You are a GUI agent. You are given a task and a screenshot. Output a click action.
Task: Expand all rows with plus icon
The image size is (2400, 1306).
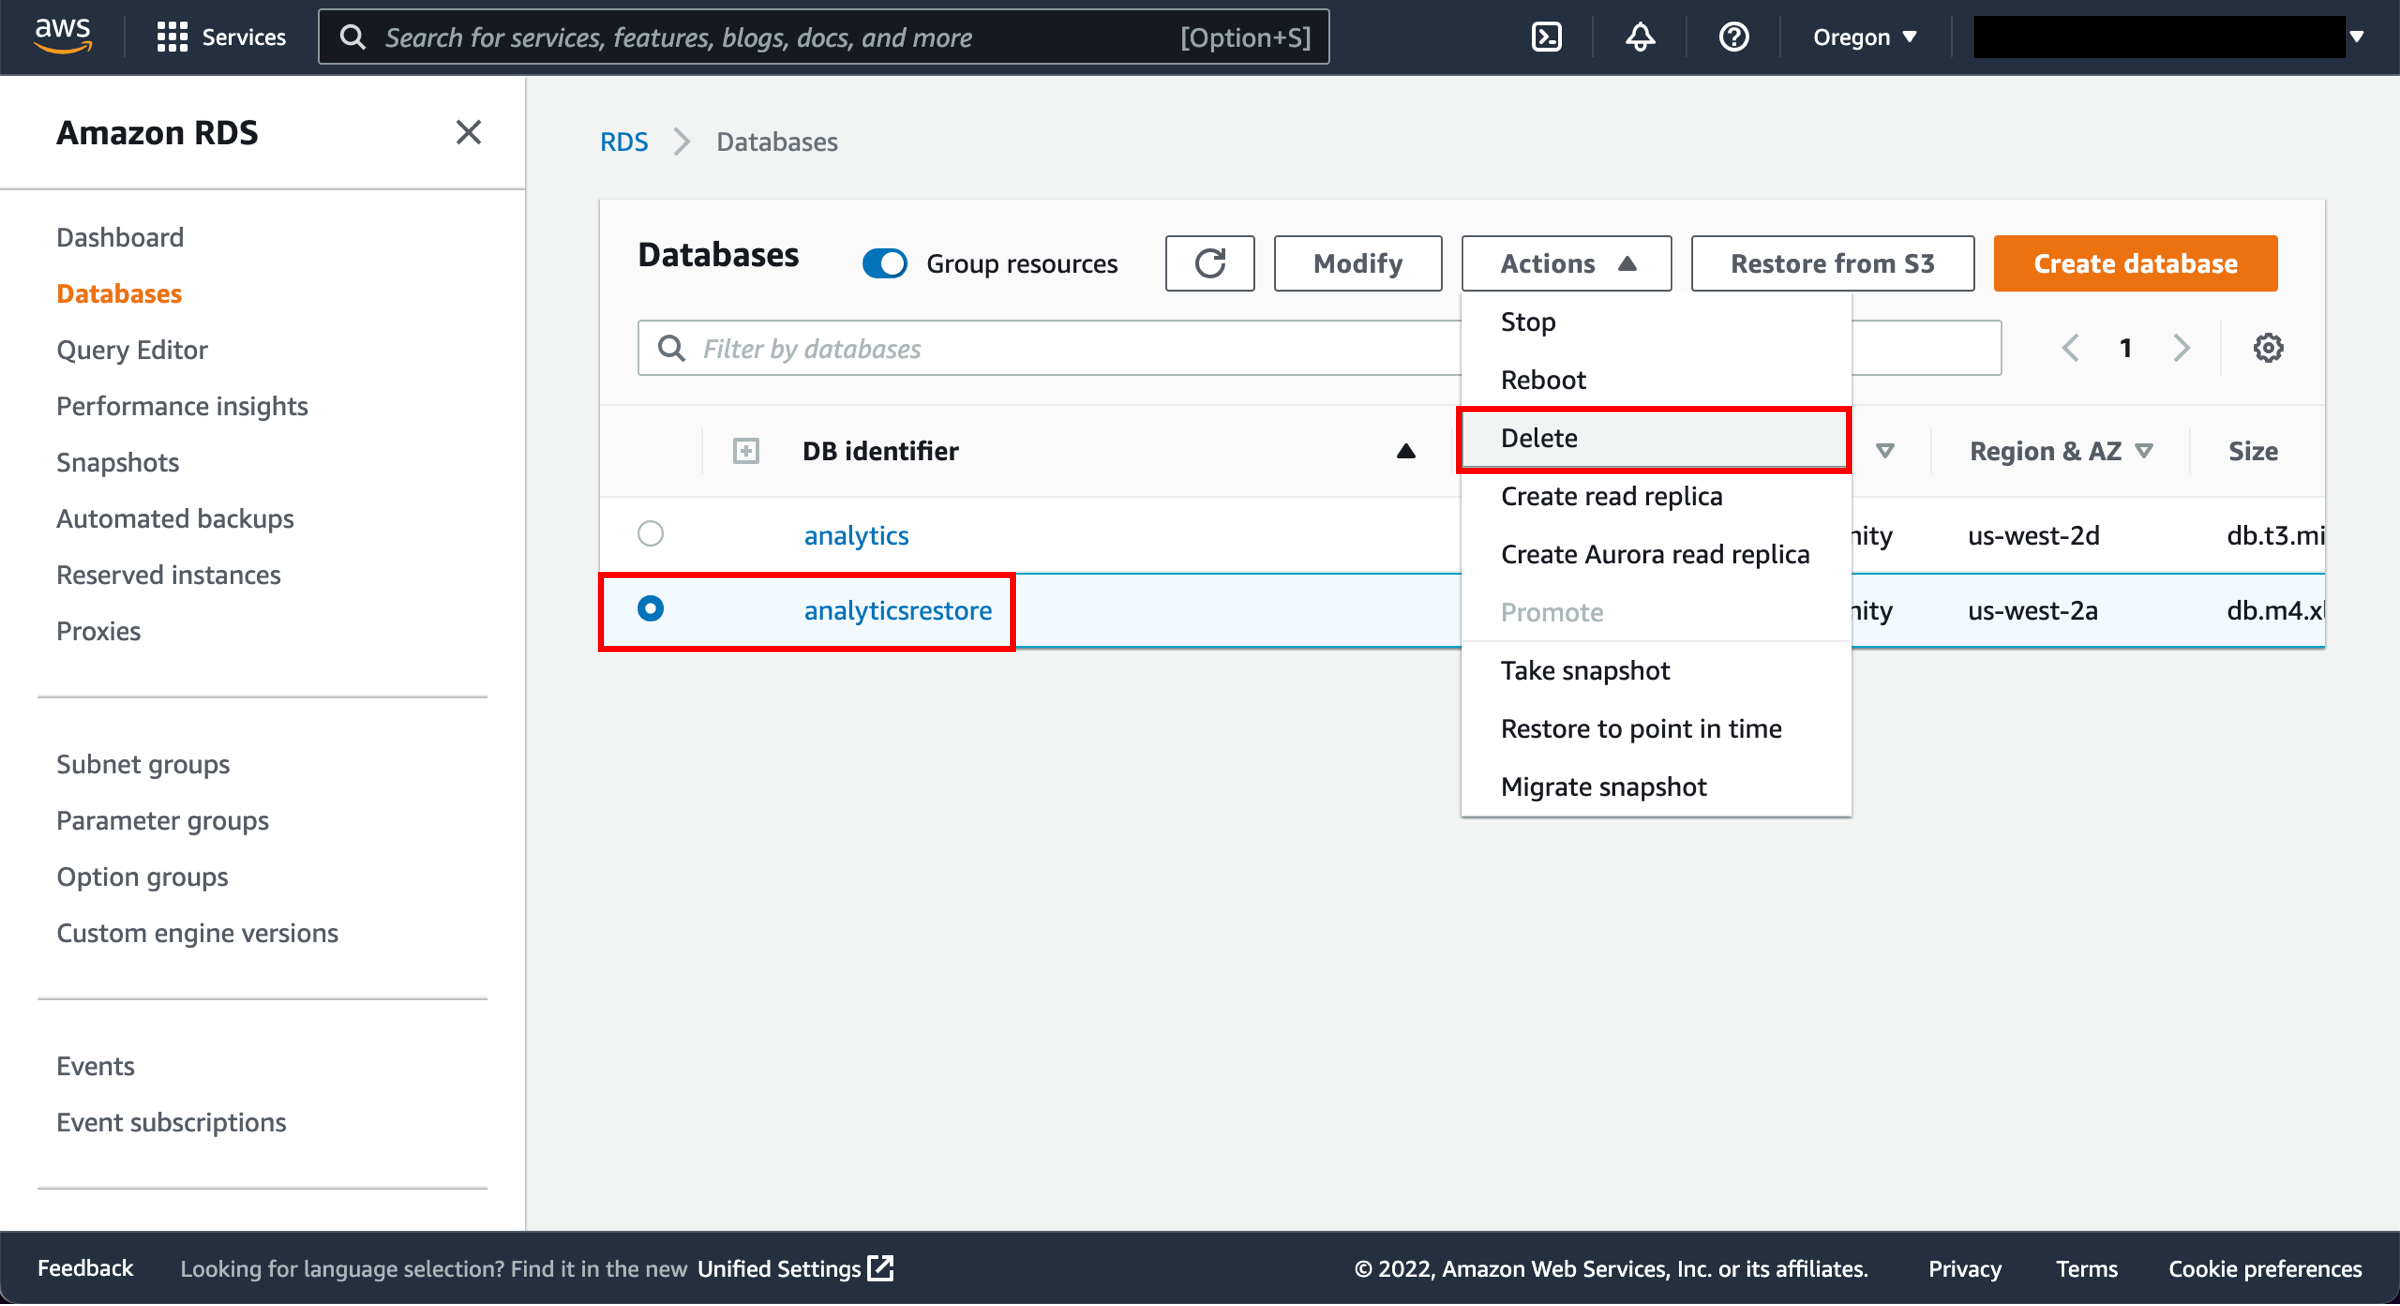click(x=745, y=451)
